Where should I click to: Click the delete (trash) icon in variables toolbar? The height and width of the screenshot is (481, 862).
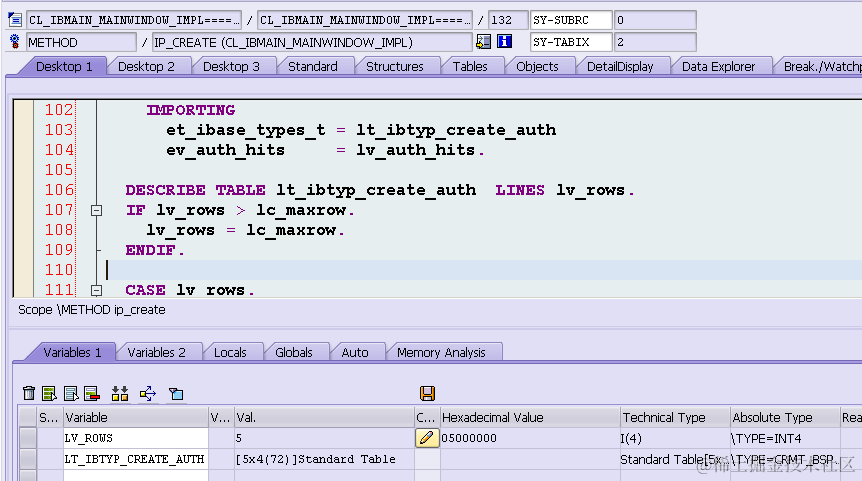coord(29,393)
